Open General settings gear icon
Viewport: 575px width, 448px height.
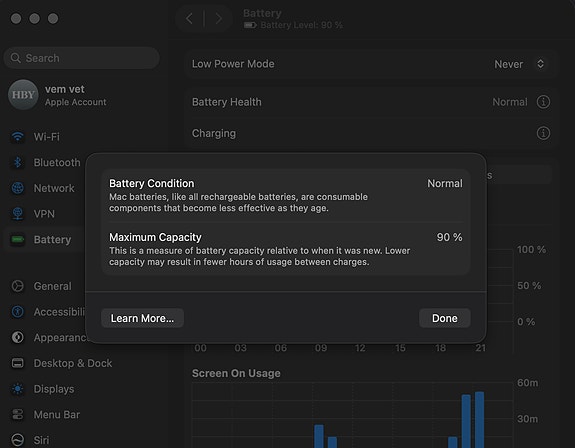pos(18,286)
